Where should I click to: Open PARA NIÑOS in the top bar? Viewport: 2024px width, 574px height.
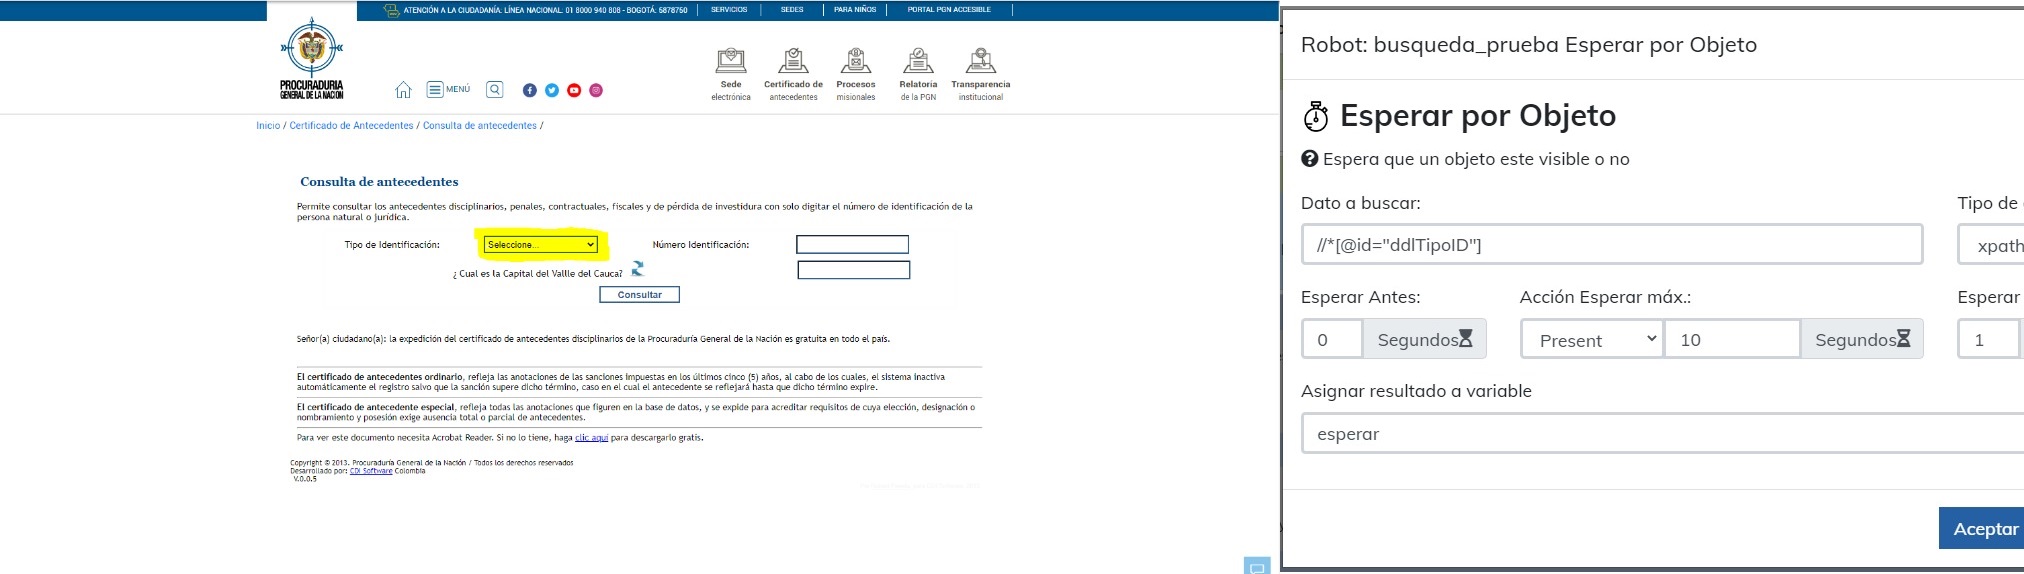pyautogui.click(x=855, y=10)
